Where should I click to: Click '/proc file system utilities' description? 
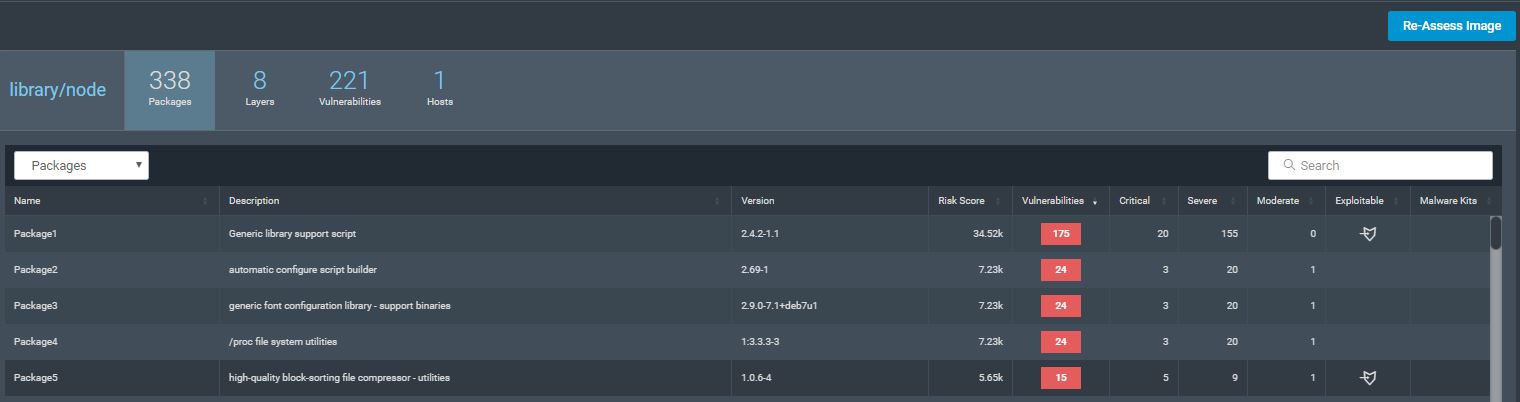(x=282, y=342)
